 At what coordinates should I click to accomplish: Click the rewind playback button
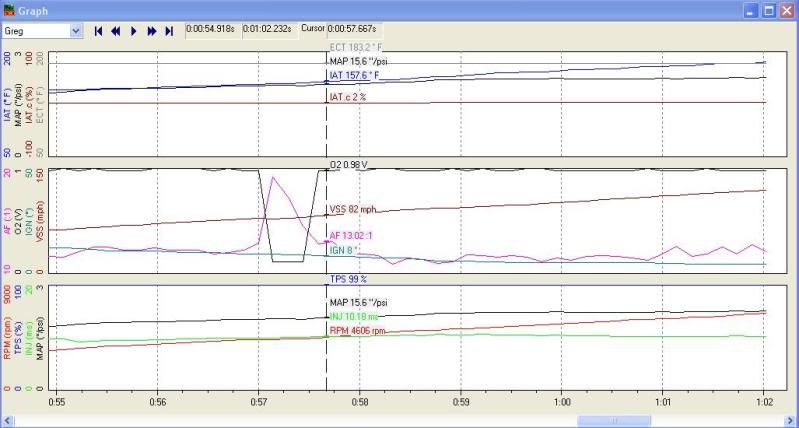pos(116,31)
